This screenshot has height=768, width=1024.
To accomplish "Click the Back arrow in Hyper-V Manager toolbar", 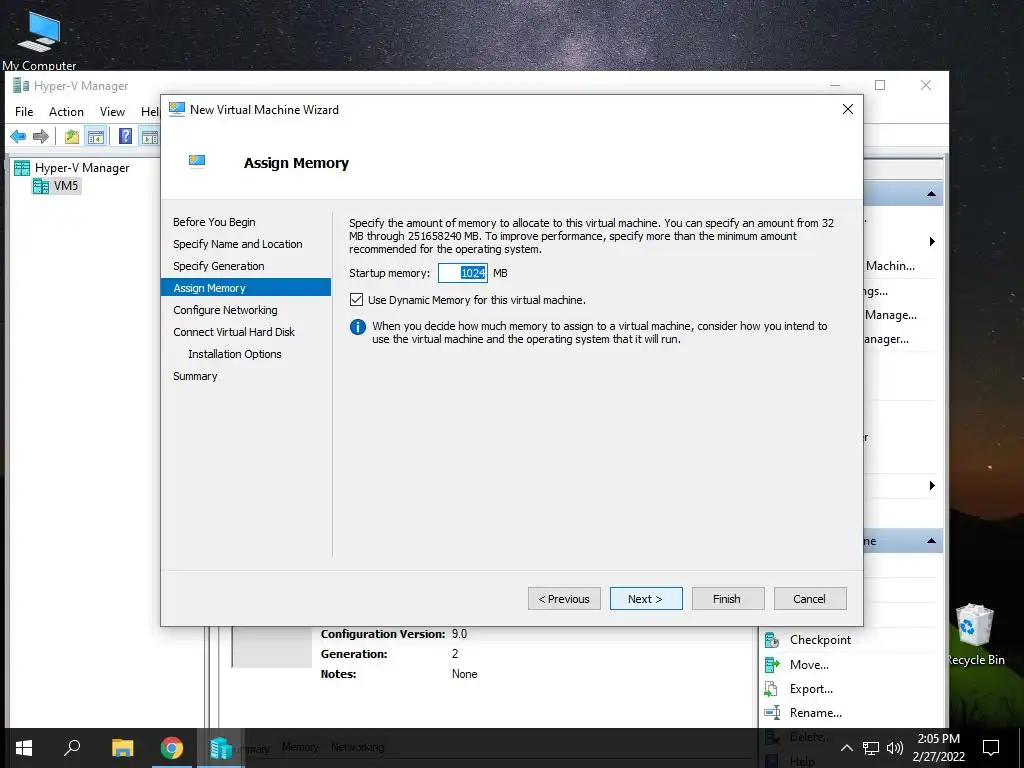I will (18, 136).
